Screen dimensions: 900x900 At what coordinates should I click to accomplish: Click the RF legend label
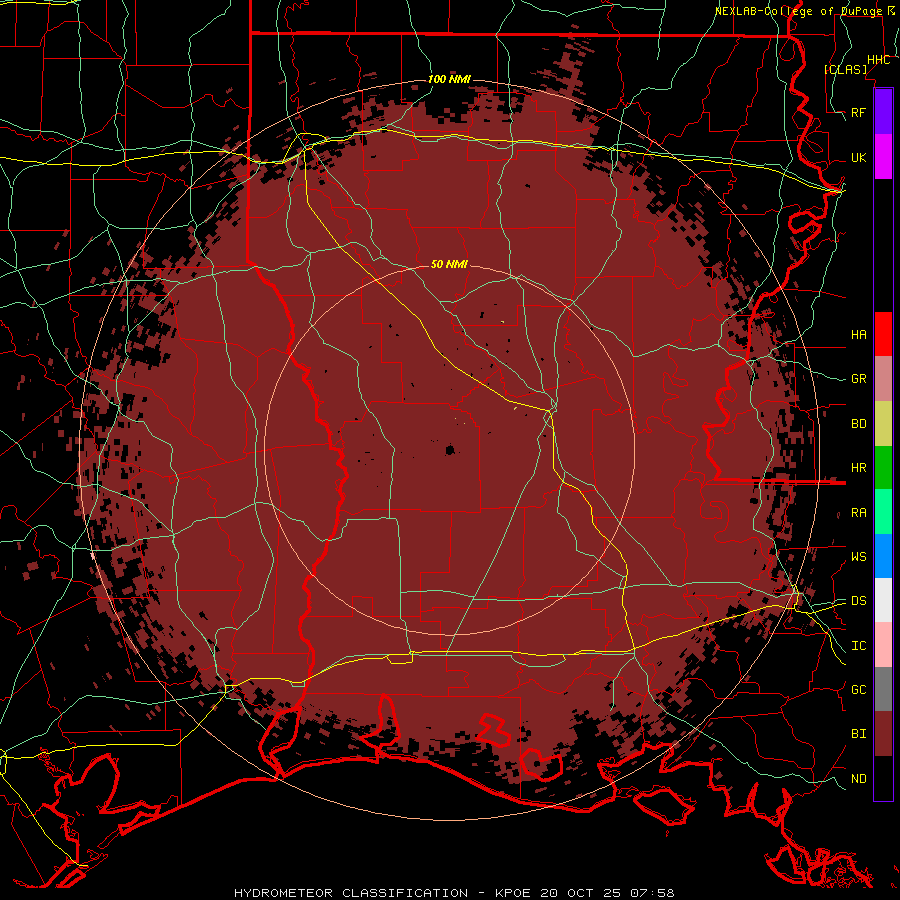click(x=858, y=112)
